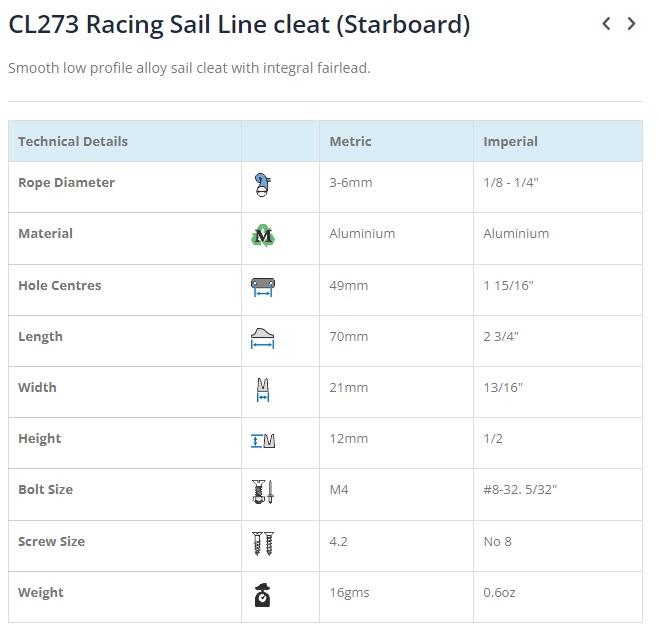
Task: Select the 3-6mm rope diameter value
Action: click(x=351, y=183)
